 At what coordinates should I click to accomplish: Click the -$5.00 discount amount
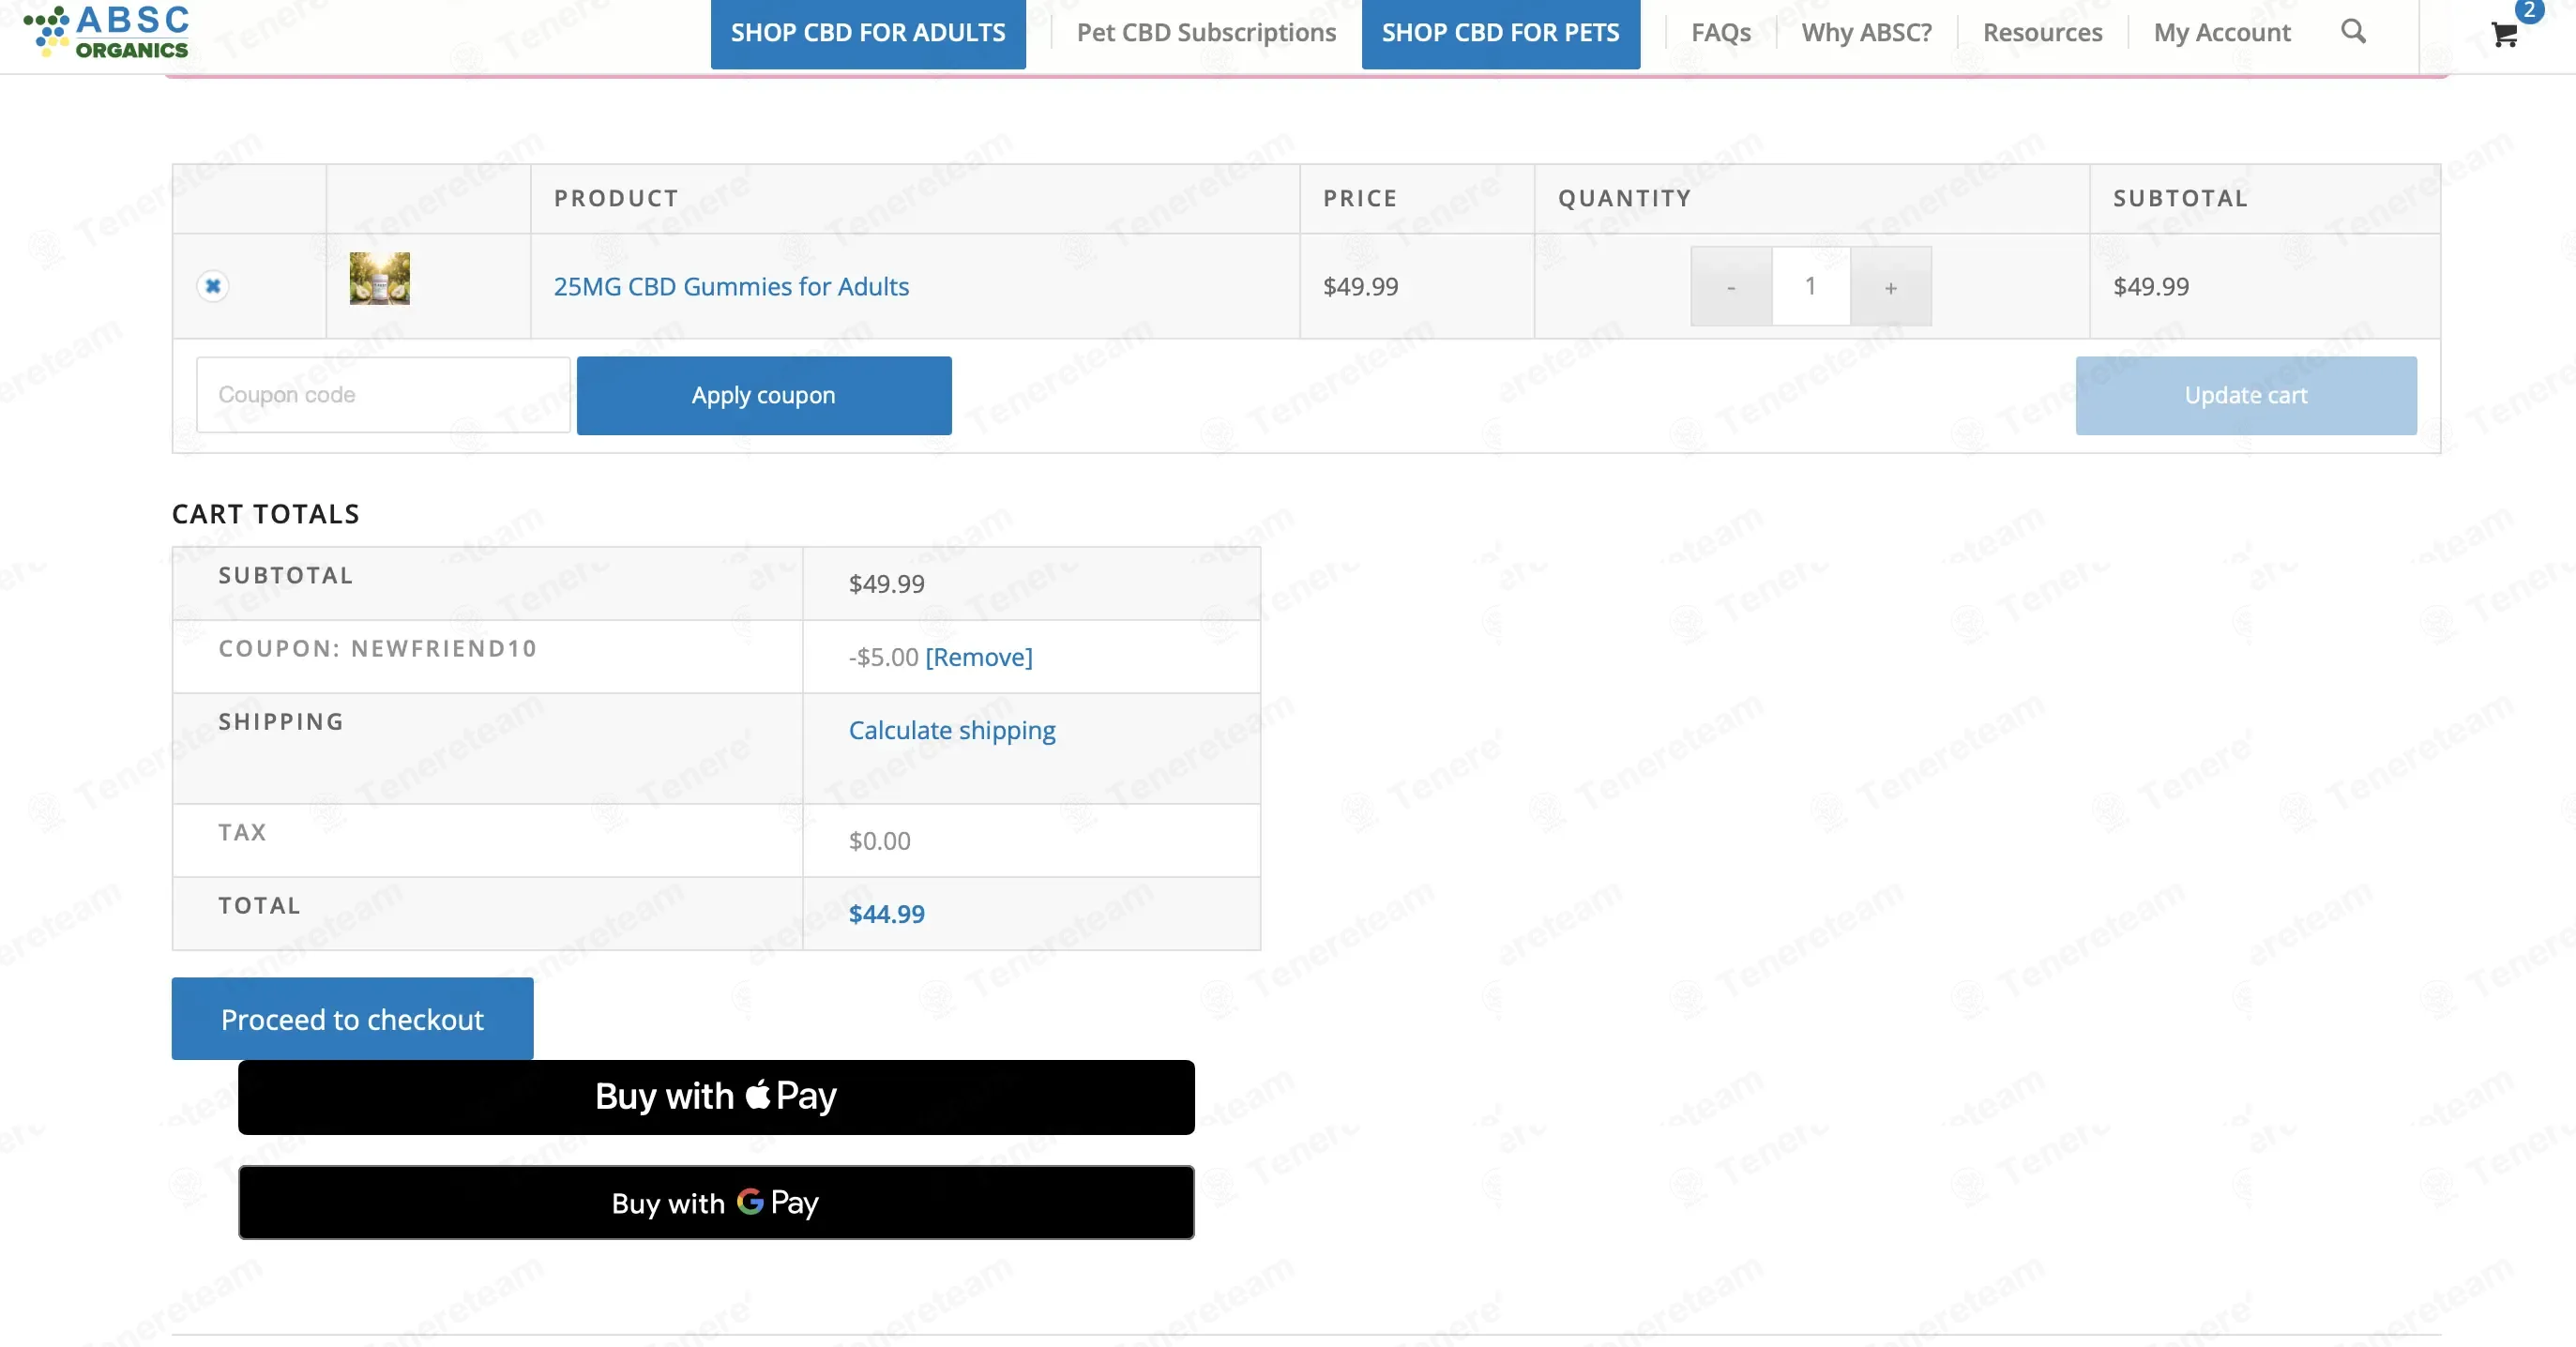[x=883, y=657]
